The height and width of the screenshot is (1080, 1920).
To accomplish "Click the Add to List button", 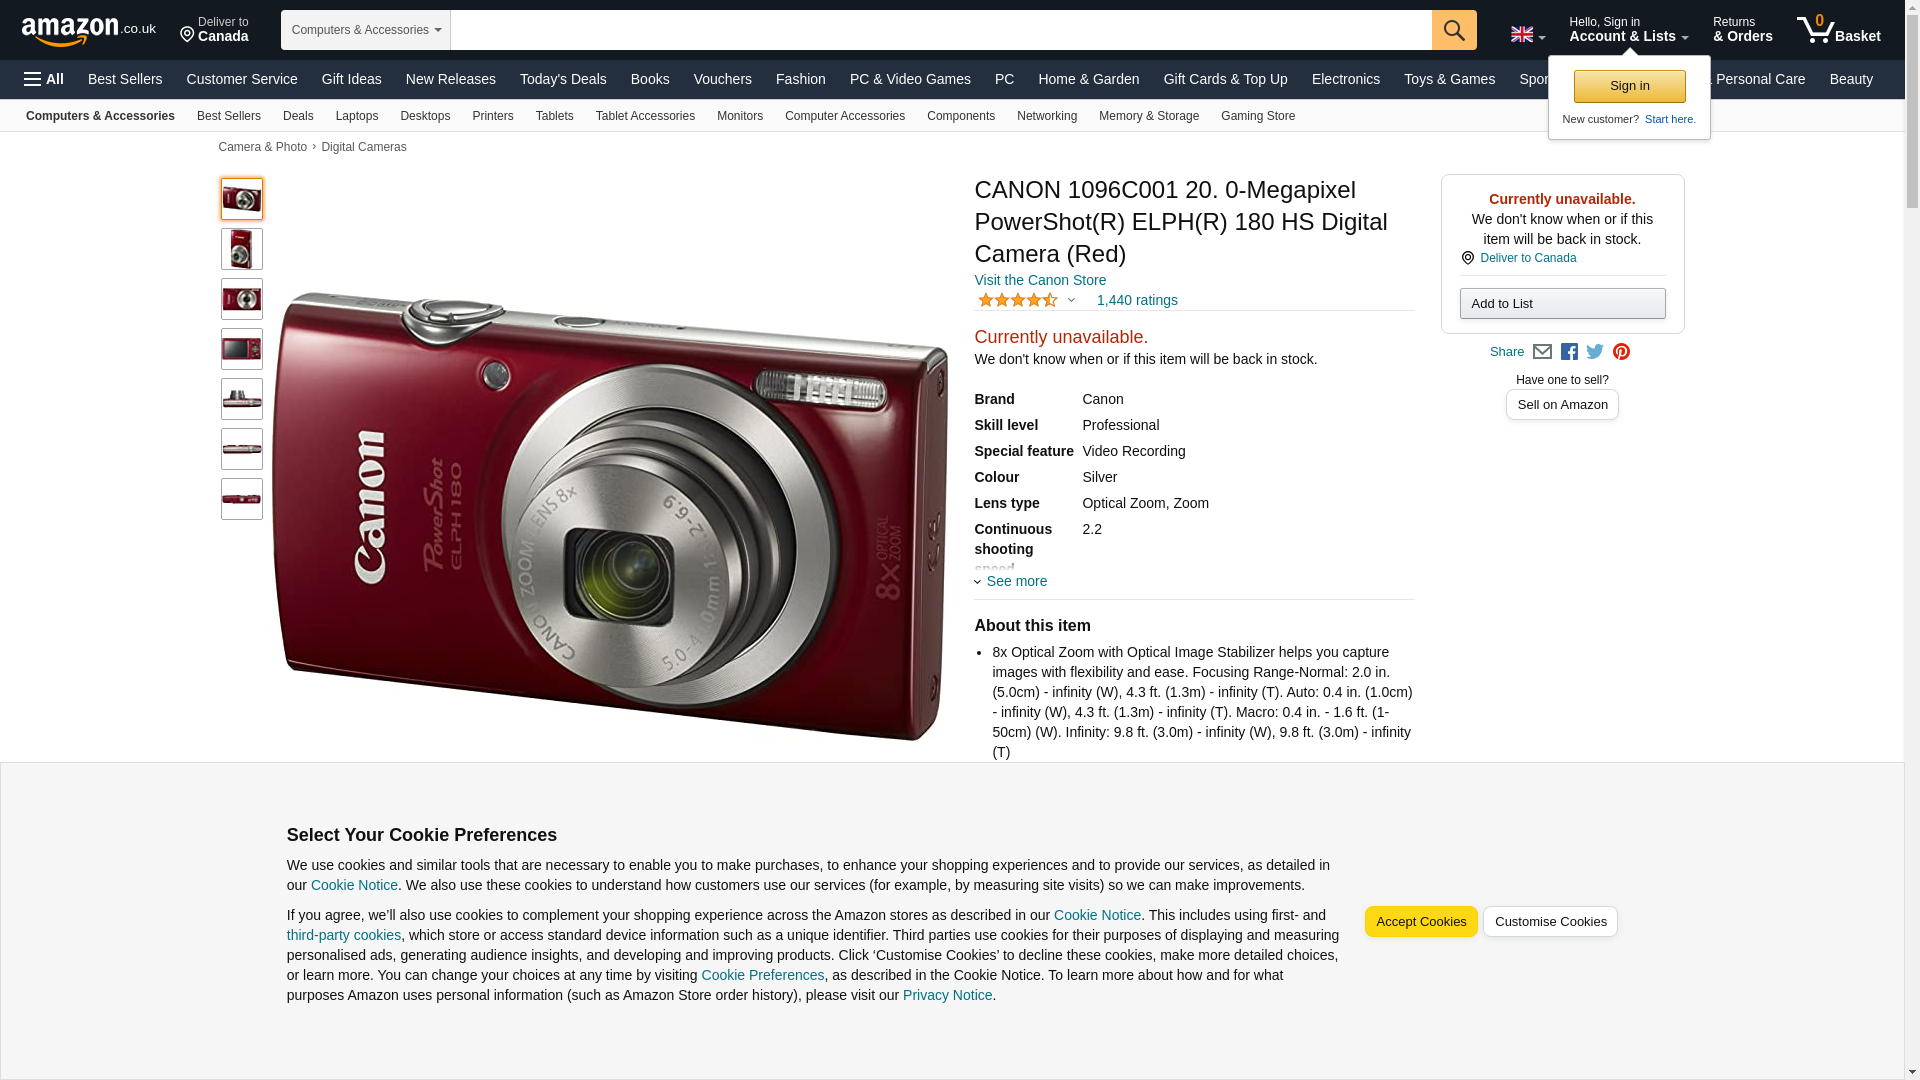I will (x=1562, y=304).
